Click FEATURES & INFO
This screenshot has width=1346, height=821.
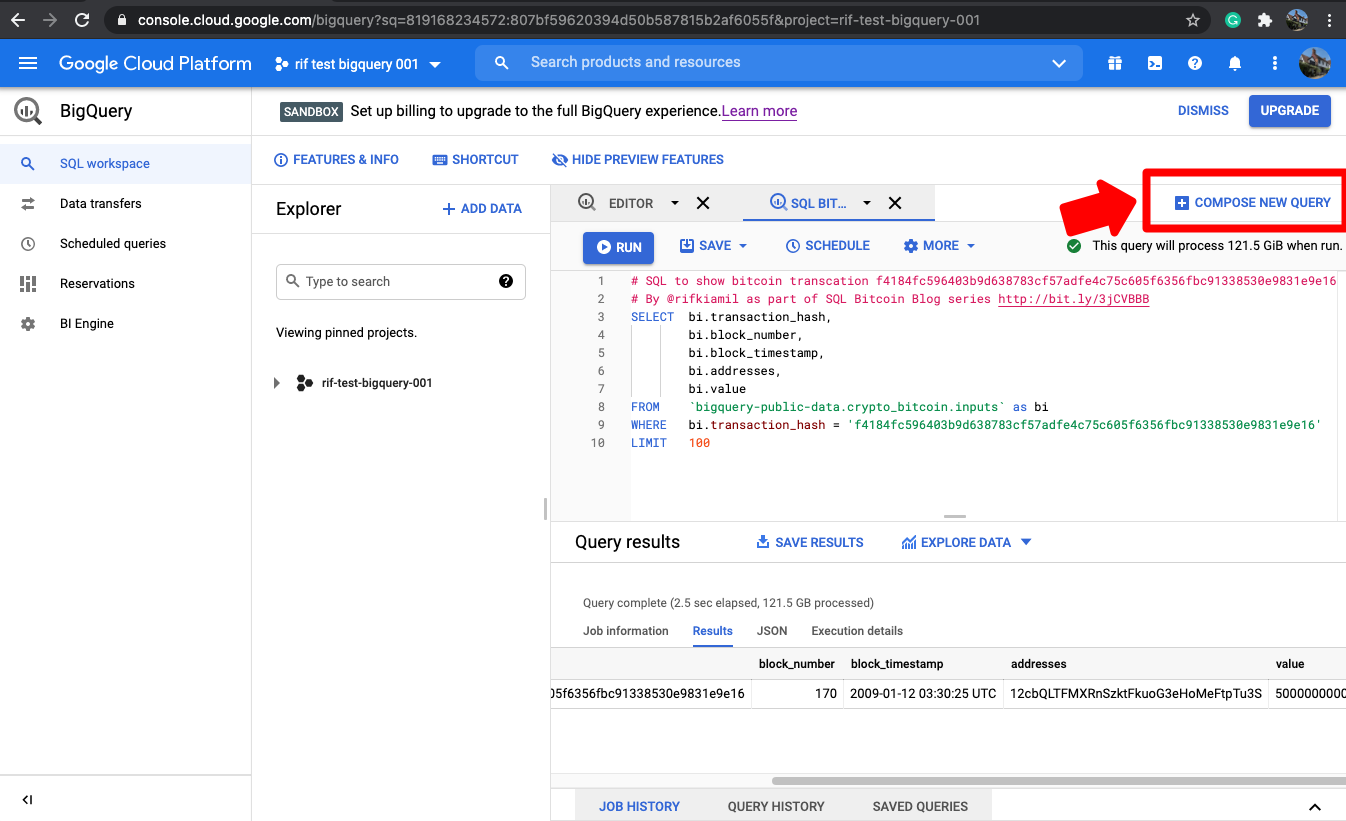336,160
